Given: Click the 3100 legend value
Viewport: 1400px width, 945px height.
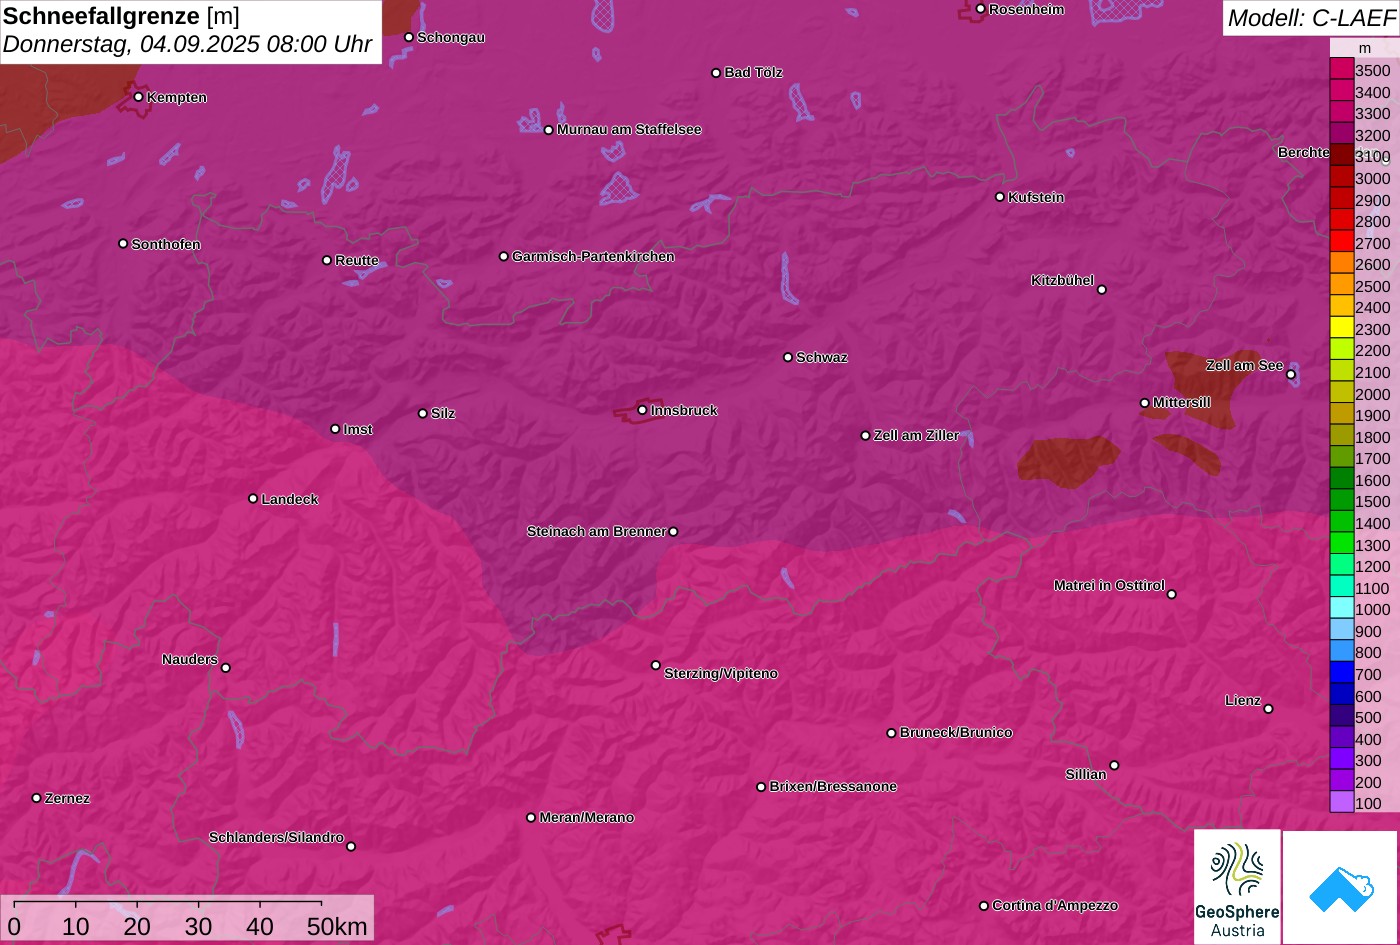Looking at the screenshot, I should (x=1373, y=157).
